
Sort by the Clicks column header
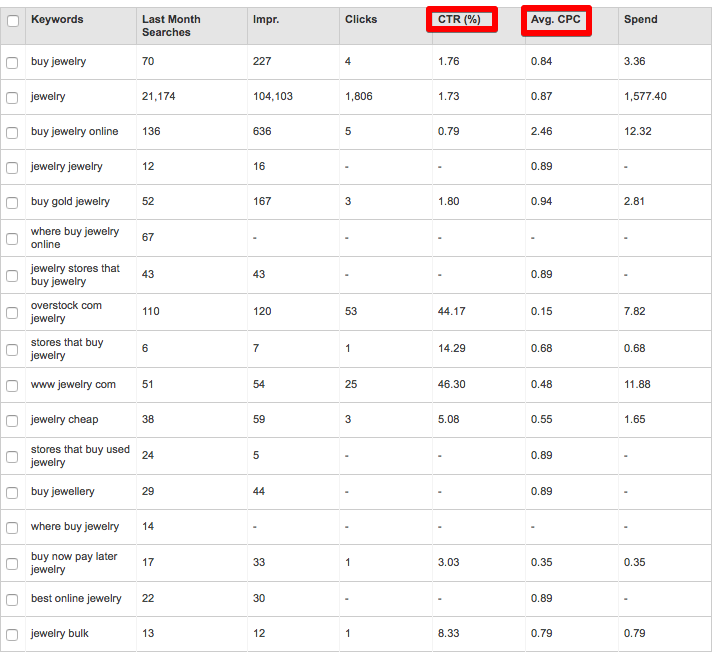point(361,20)
